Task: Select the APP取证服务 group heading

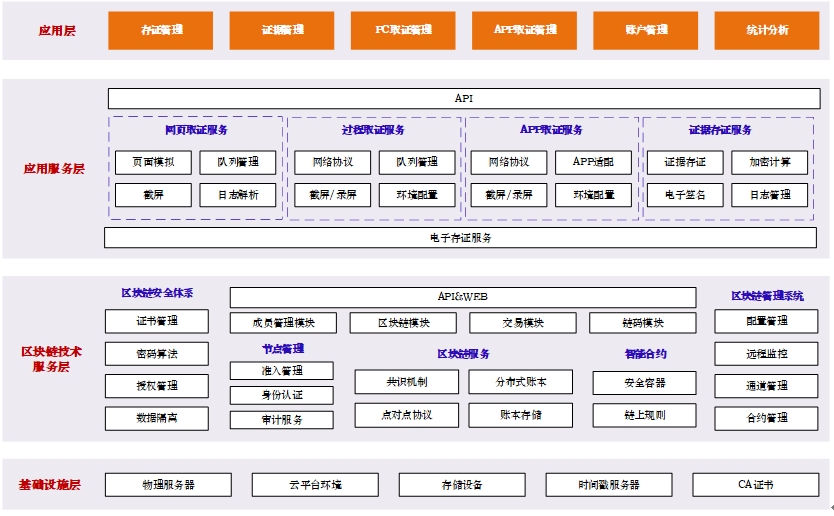Action: coord(551,130)
